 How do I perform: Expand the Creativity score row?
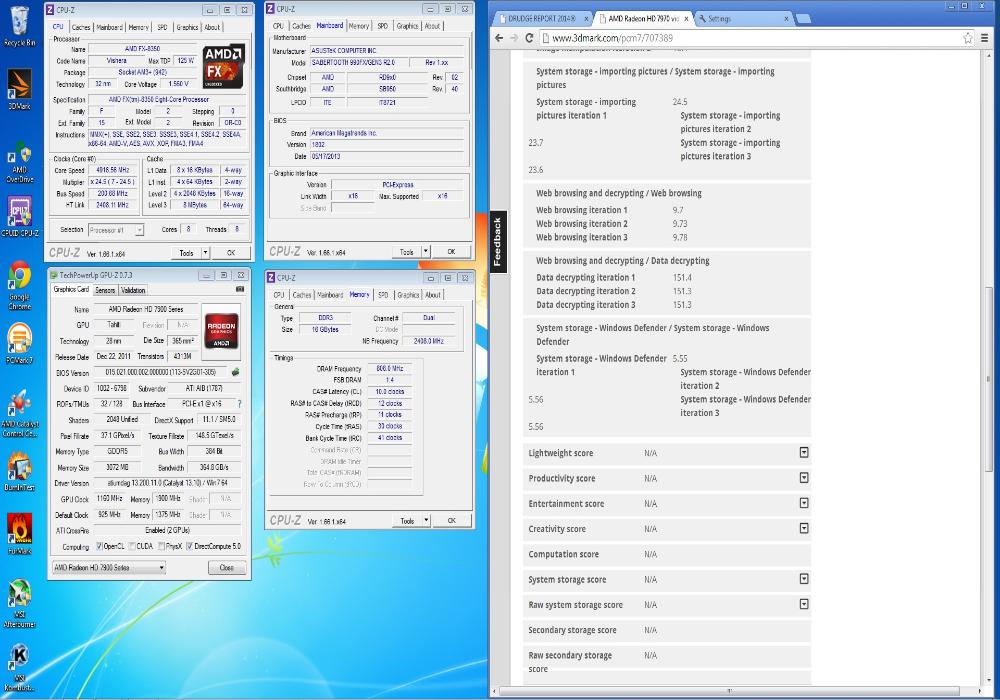click(x=804, y=528)
